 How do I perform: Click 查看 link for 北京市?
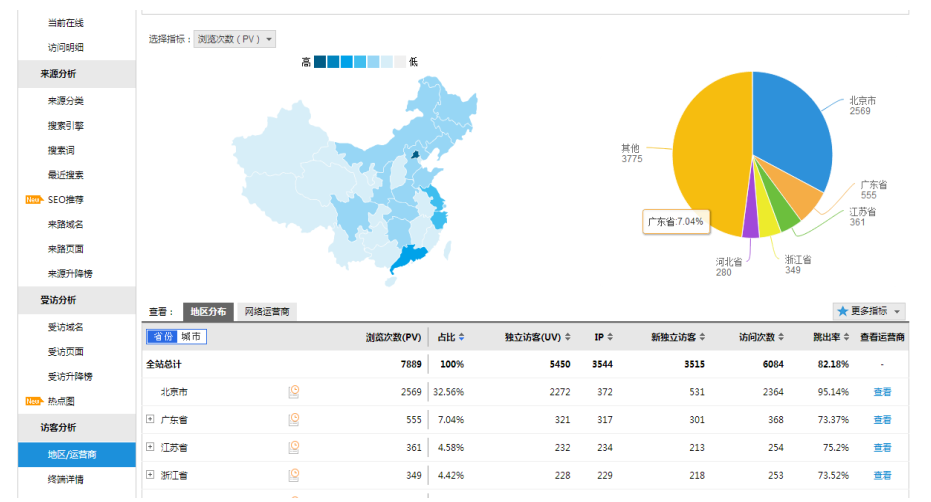tap(881, 392)
